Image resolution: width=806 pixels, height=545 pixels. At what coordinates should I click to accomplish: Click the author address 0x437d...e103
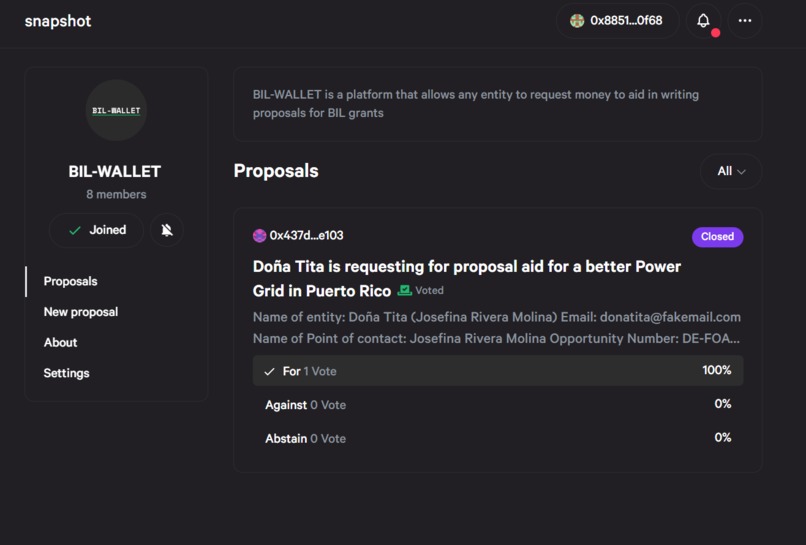(306, 236)
